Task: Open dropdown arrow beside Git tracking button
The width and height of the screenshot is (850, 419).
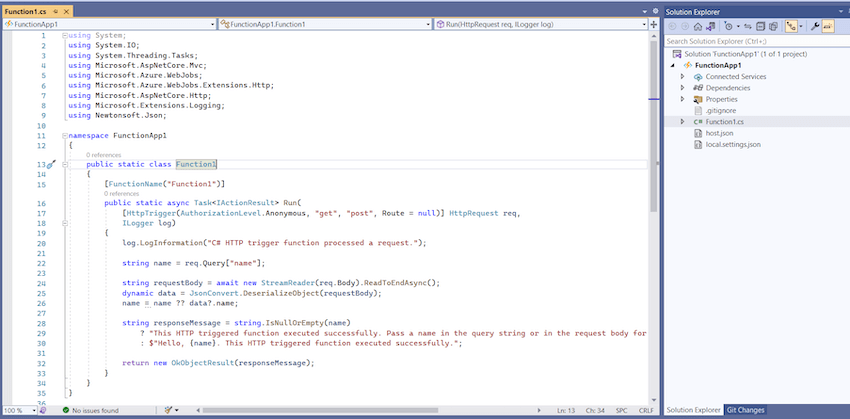Action: [801, 27]
